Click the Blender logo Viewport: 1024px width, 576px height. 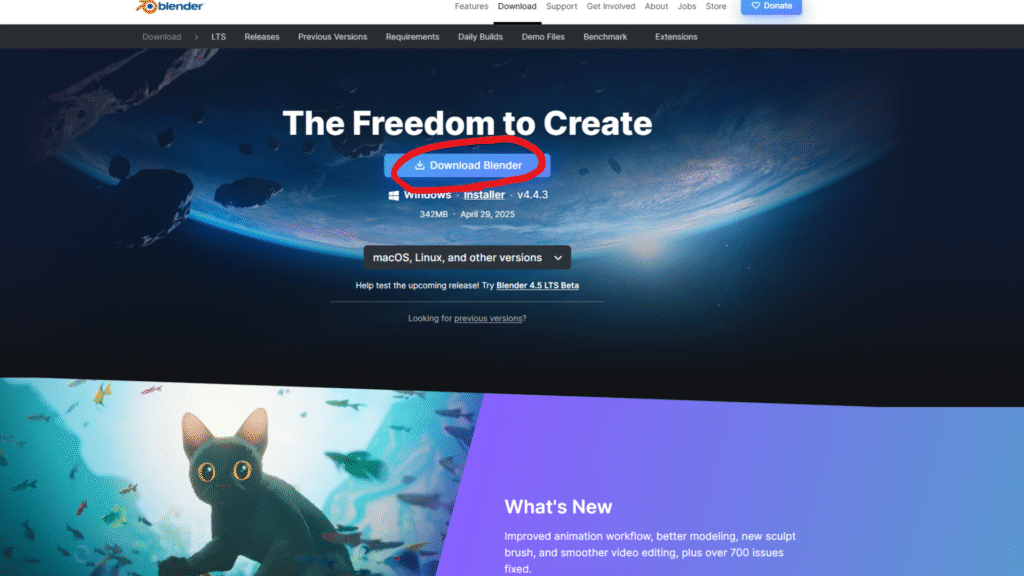click(x=170, y=6)
